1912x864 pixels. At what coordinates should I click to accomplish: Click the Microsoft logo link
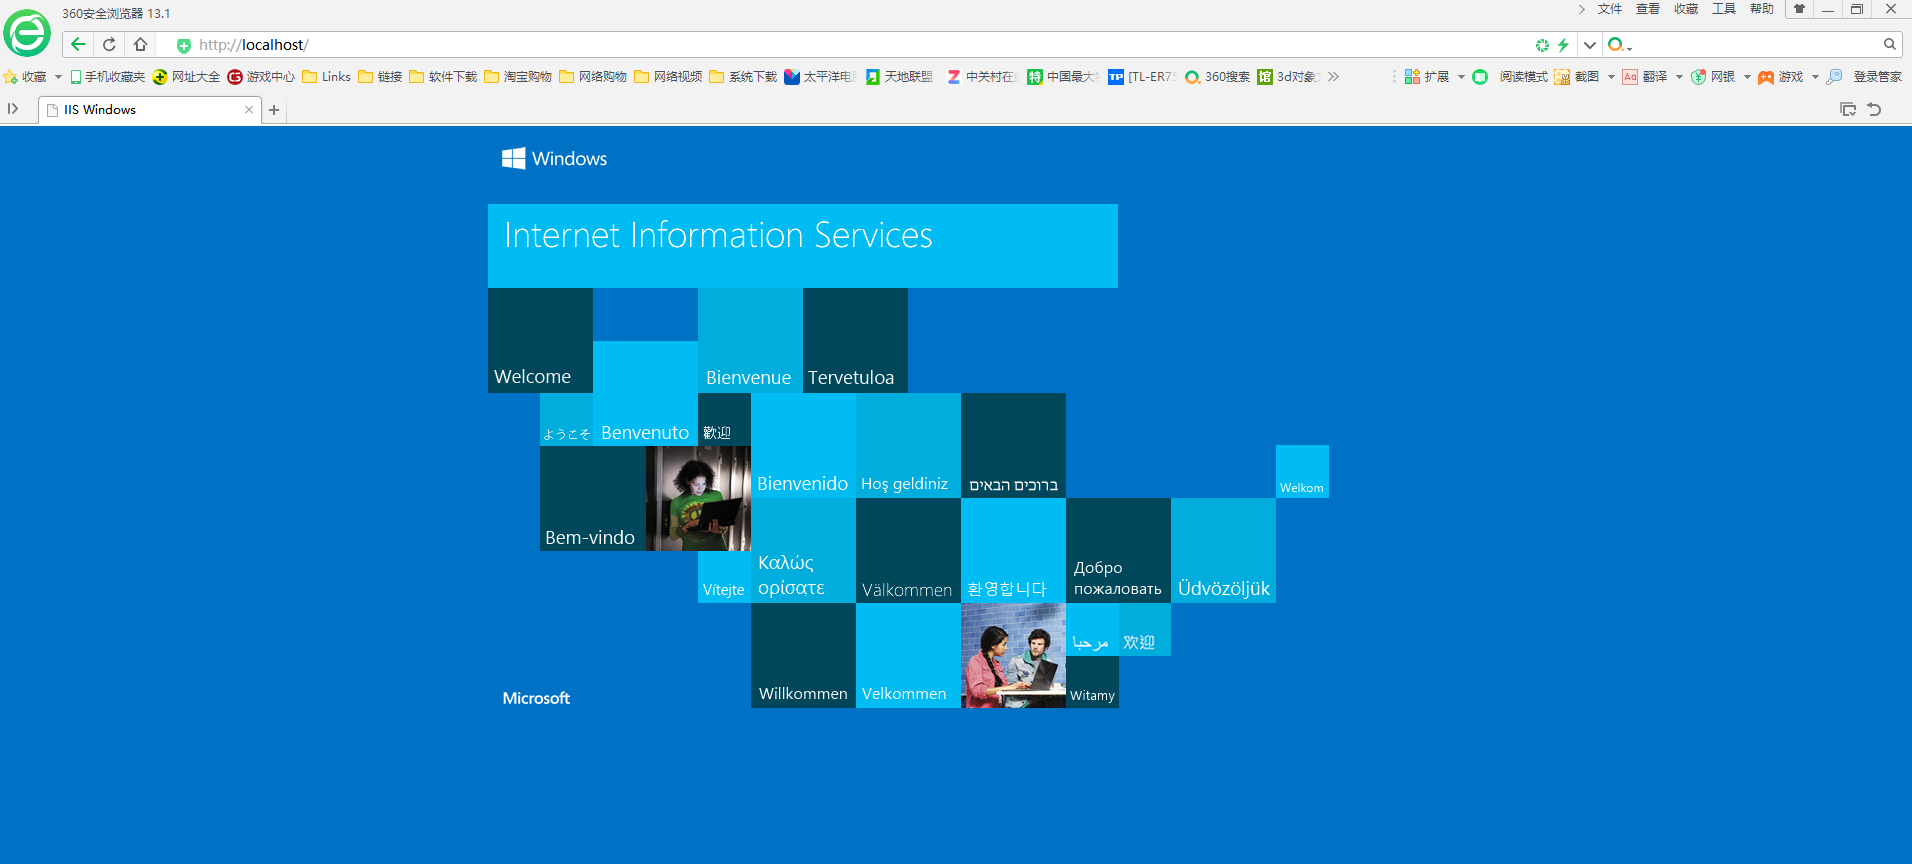(x=536, y=698)
